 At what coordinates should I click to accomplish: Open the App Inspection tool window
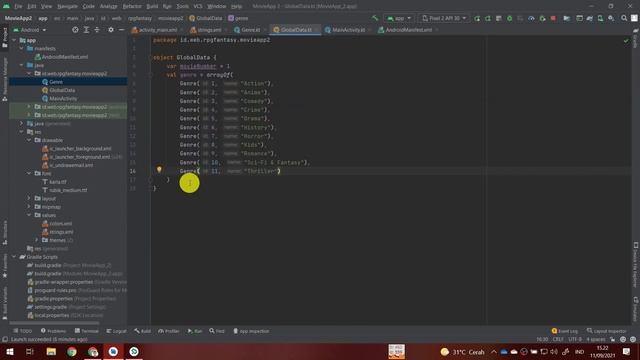tap(251, 331)
